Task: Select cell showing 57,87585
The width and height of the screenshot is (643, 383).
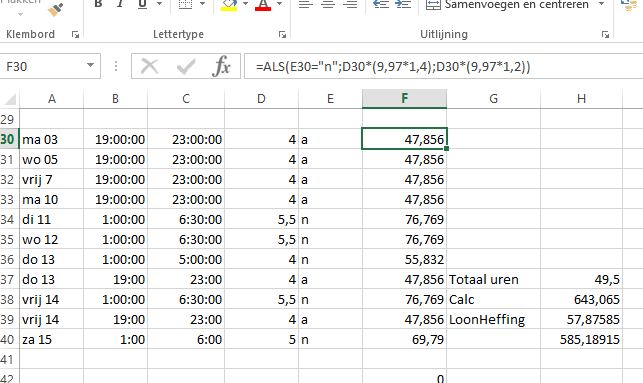Action: [581, 319]
